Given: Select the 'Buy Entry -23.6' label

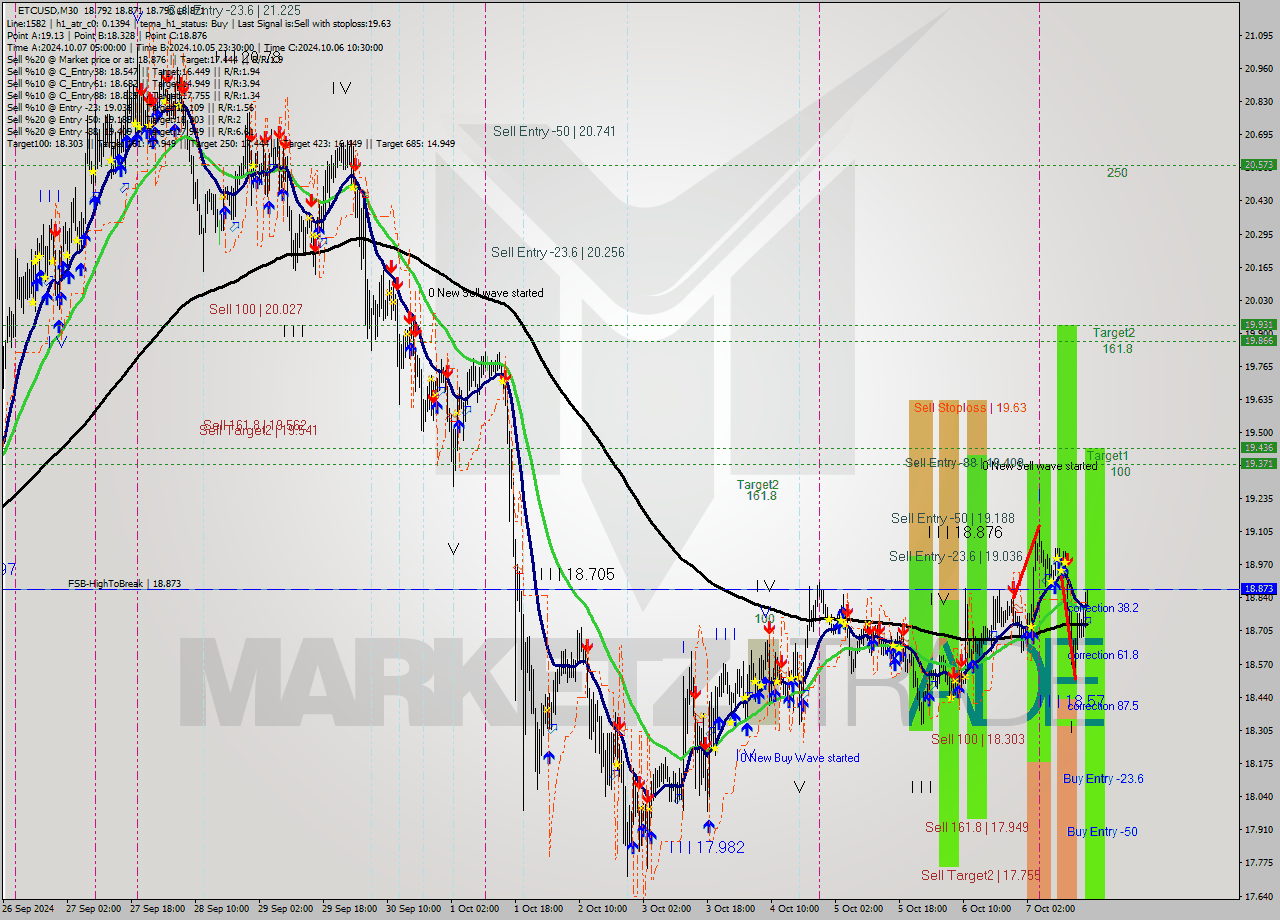Looking at the screenshot, I should pos(1103,778).
